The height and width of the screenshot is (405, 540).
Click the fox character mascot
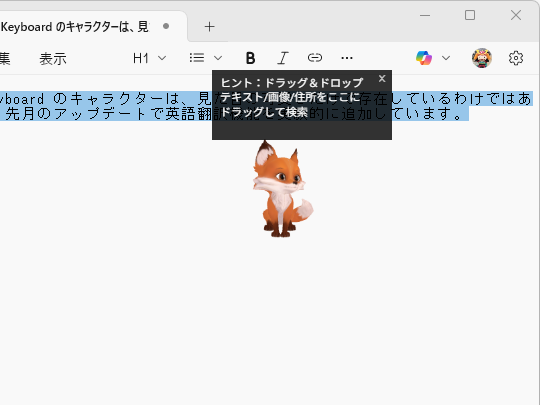click(x=282, y=189)
